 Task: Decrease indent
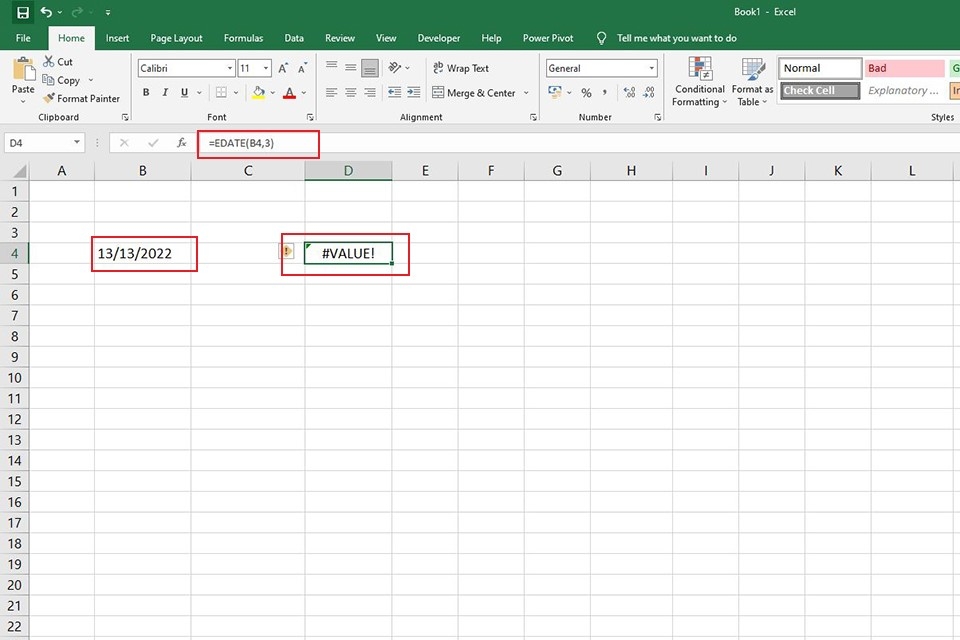pyautogui.click(x=394, y=92)
